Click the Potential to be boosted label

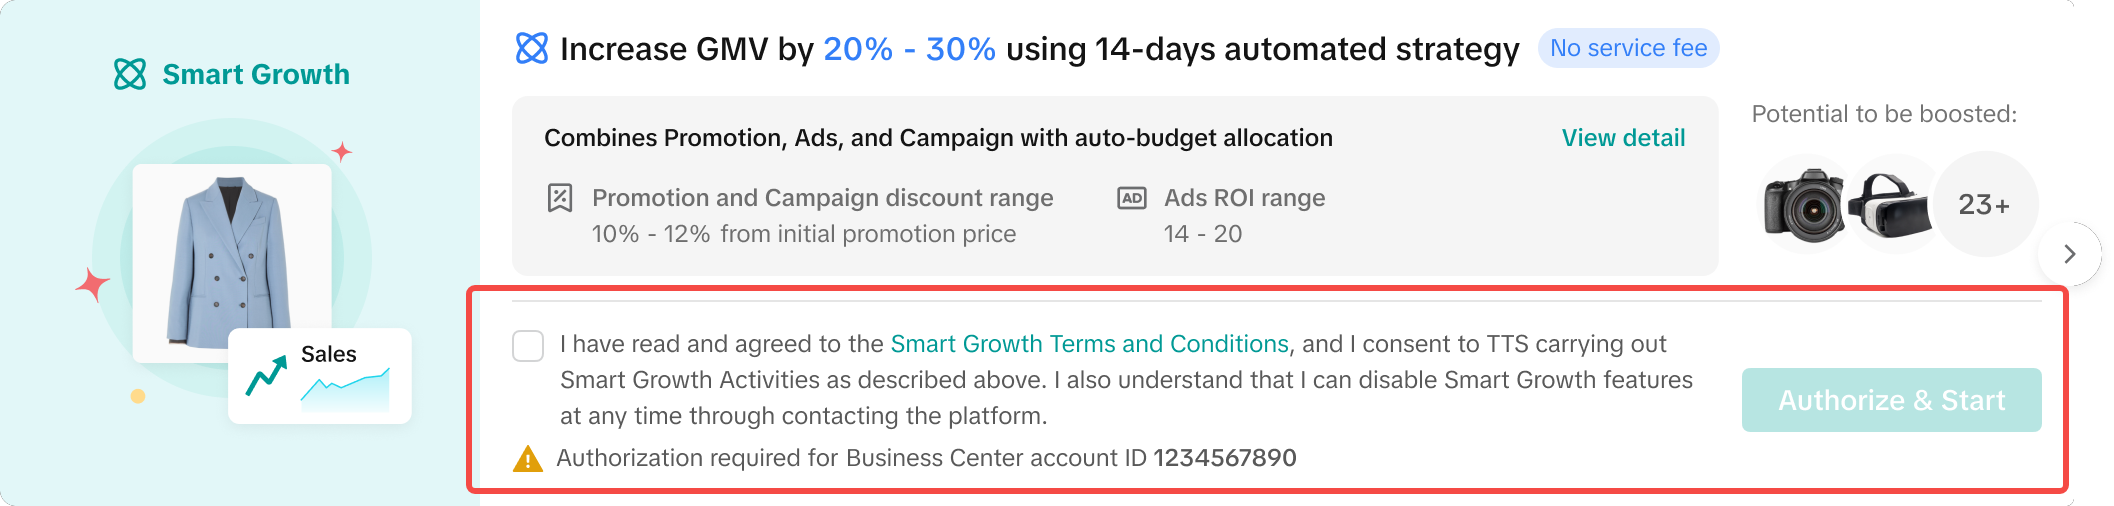click(1884, 114)
